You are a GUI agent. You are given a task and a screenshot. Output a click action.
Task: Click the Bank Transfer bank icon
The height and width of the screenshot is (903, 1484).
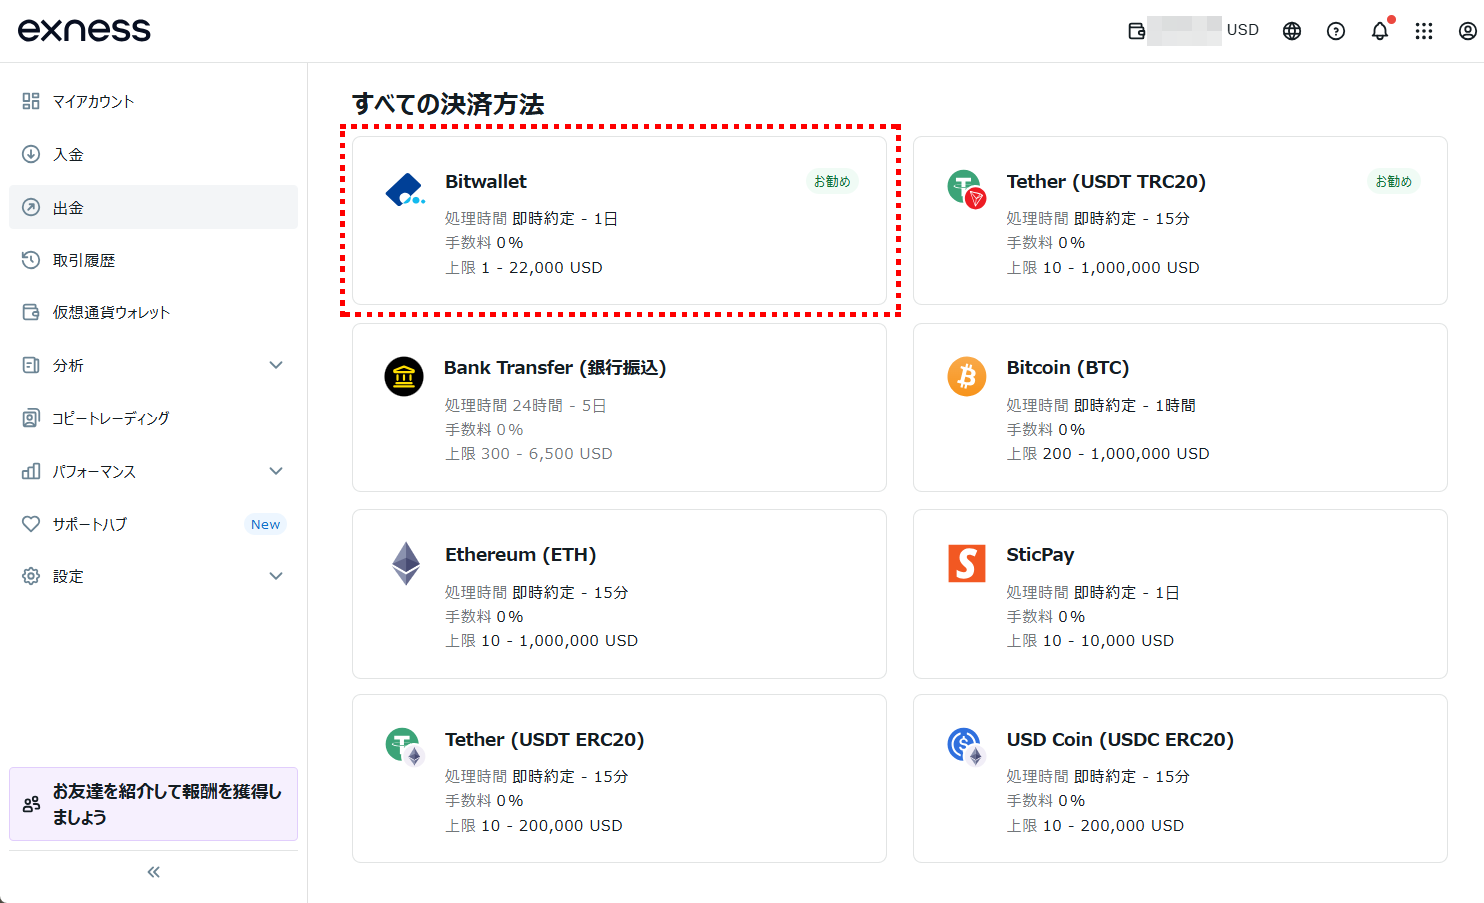point(404,377)
